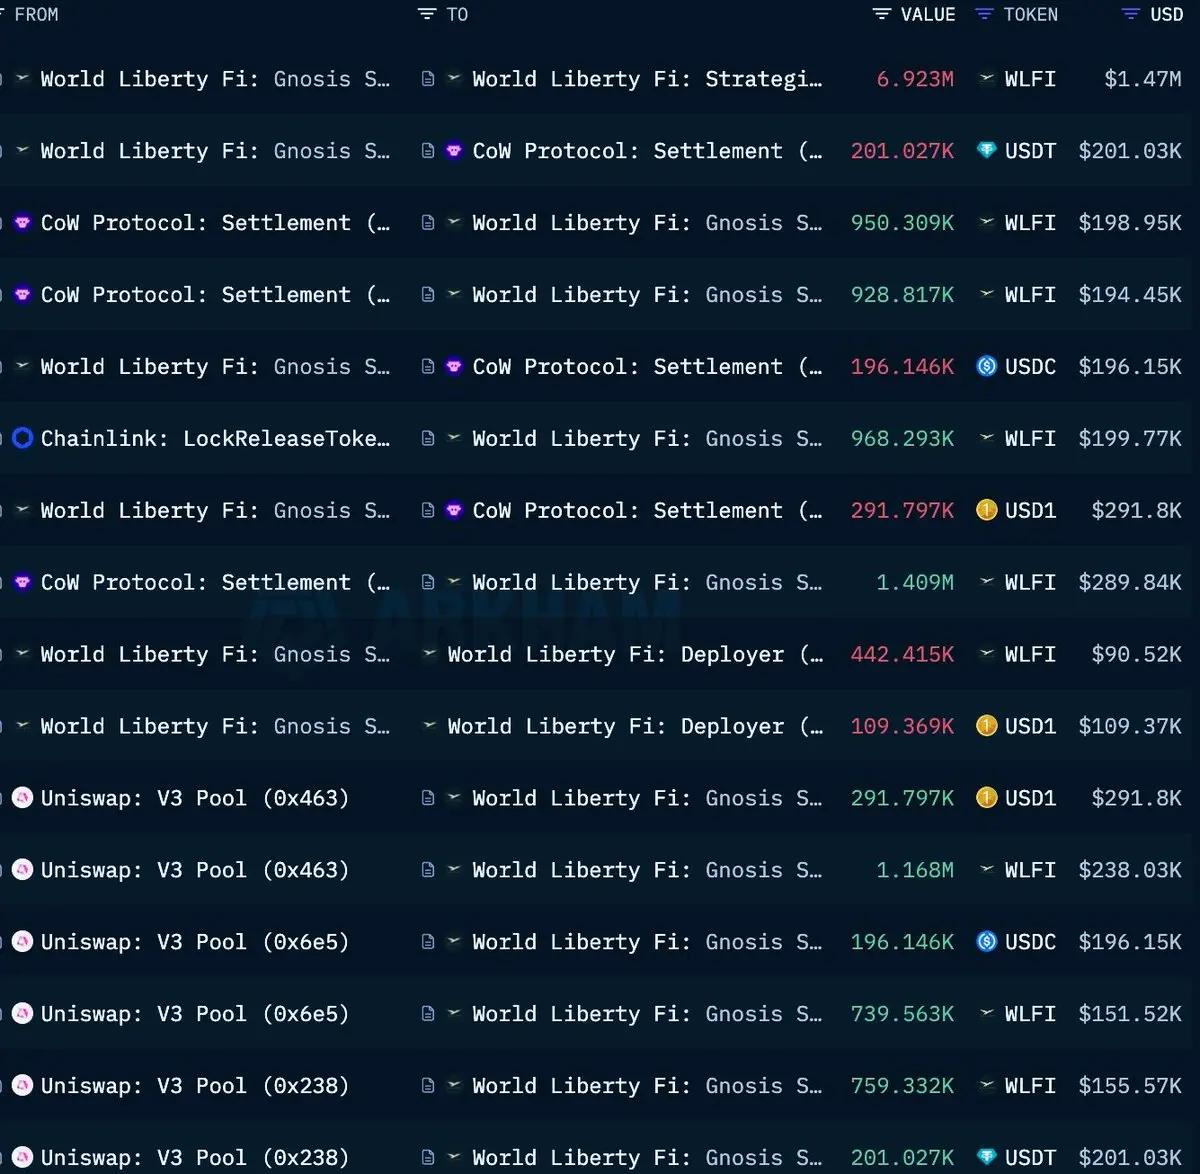Open Uniswap: V3 Pool (0x238) in $155.57K row
This screenshot has height=1174, width=1200.
tap(195, 1086)
